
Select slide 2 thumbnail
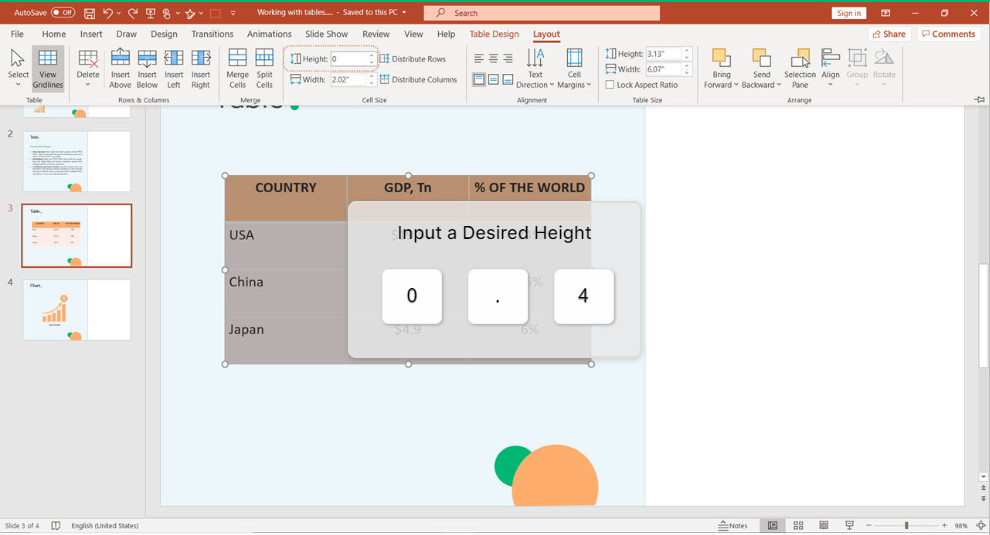77,161
